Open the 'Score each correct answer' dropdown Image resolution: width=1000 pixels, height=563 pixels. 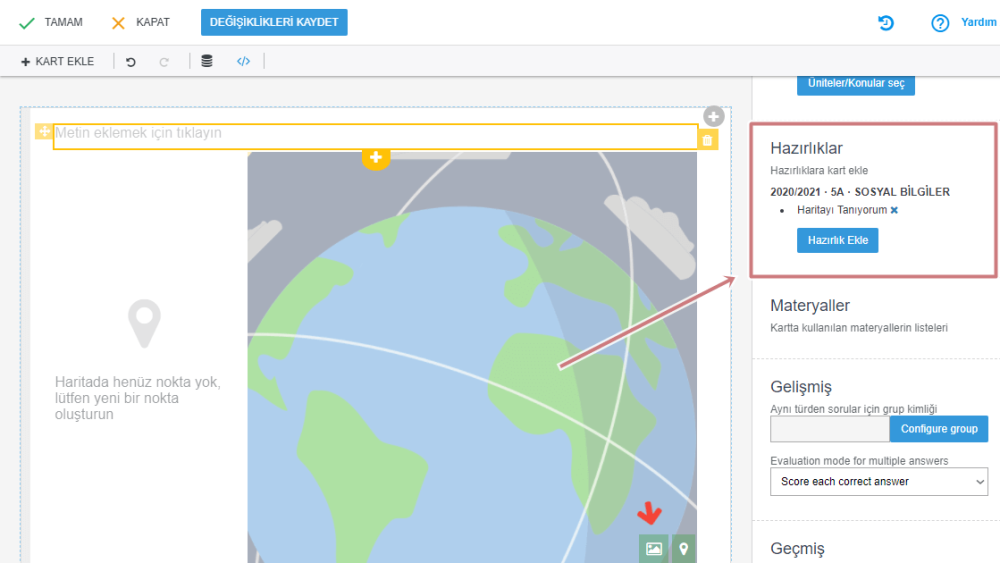tap(879, 481)
